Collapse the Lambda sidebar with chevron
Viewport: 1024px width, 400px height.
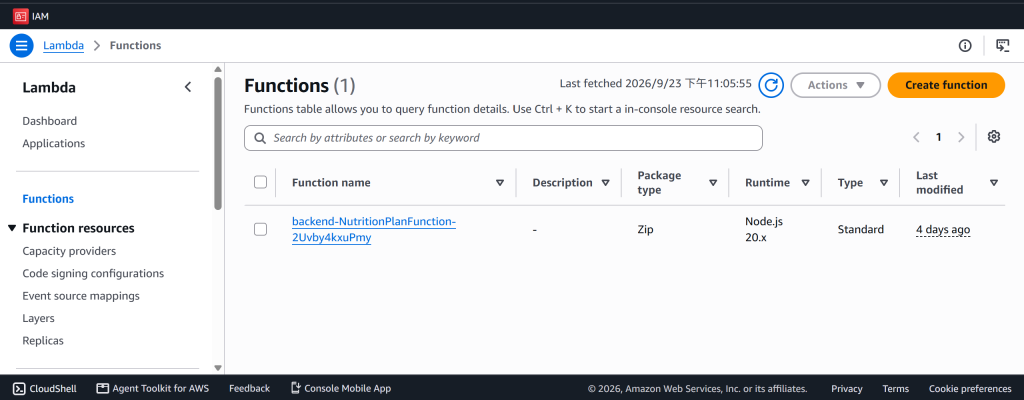(187, 87)
